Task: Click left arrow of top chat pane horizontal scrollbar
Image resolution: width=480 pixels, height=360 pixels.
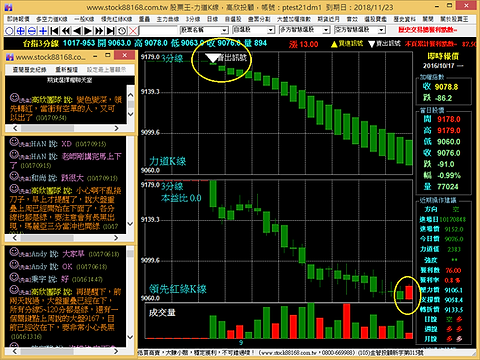Action: pos(15,128)
